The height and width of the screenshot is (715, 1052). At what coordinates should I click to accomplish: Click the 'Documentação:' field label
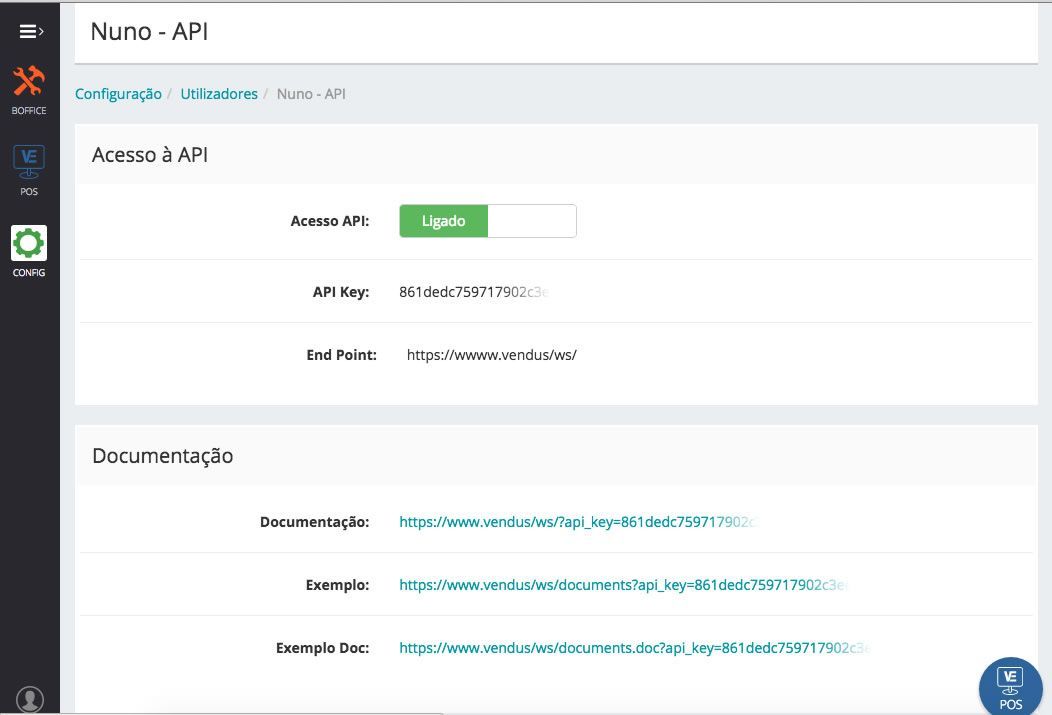tap(315, 522)
